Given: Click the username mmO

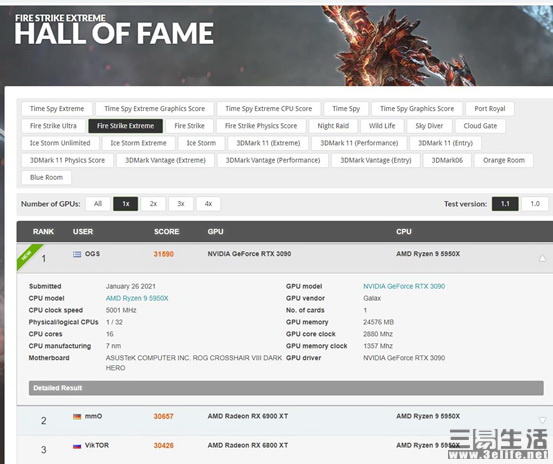Looking at the screenshot, I should pos(93,416).
